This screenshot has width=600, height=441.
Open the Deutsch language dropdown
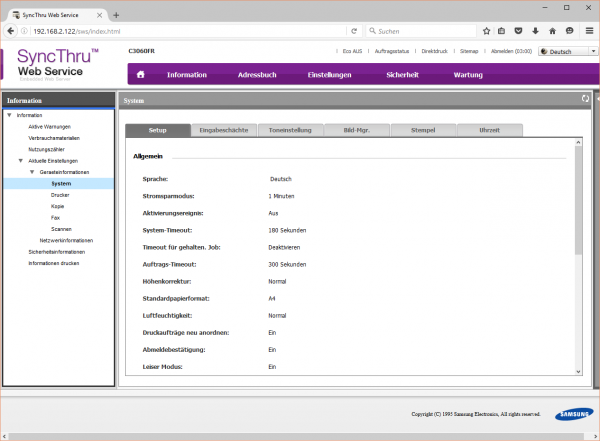coord(568,51)
